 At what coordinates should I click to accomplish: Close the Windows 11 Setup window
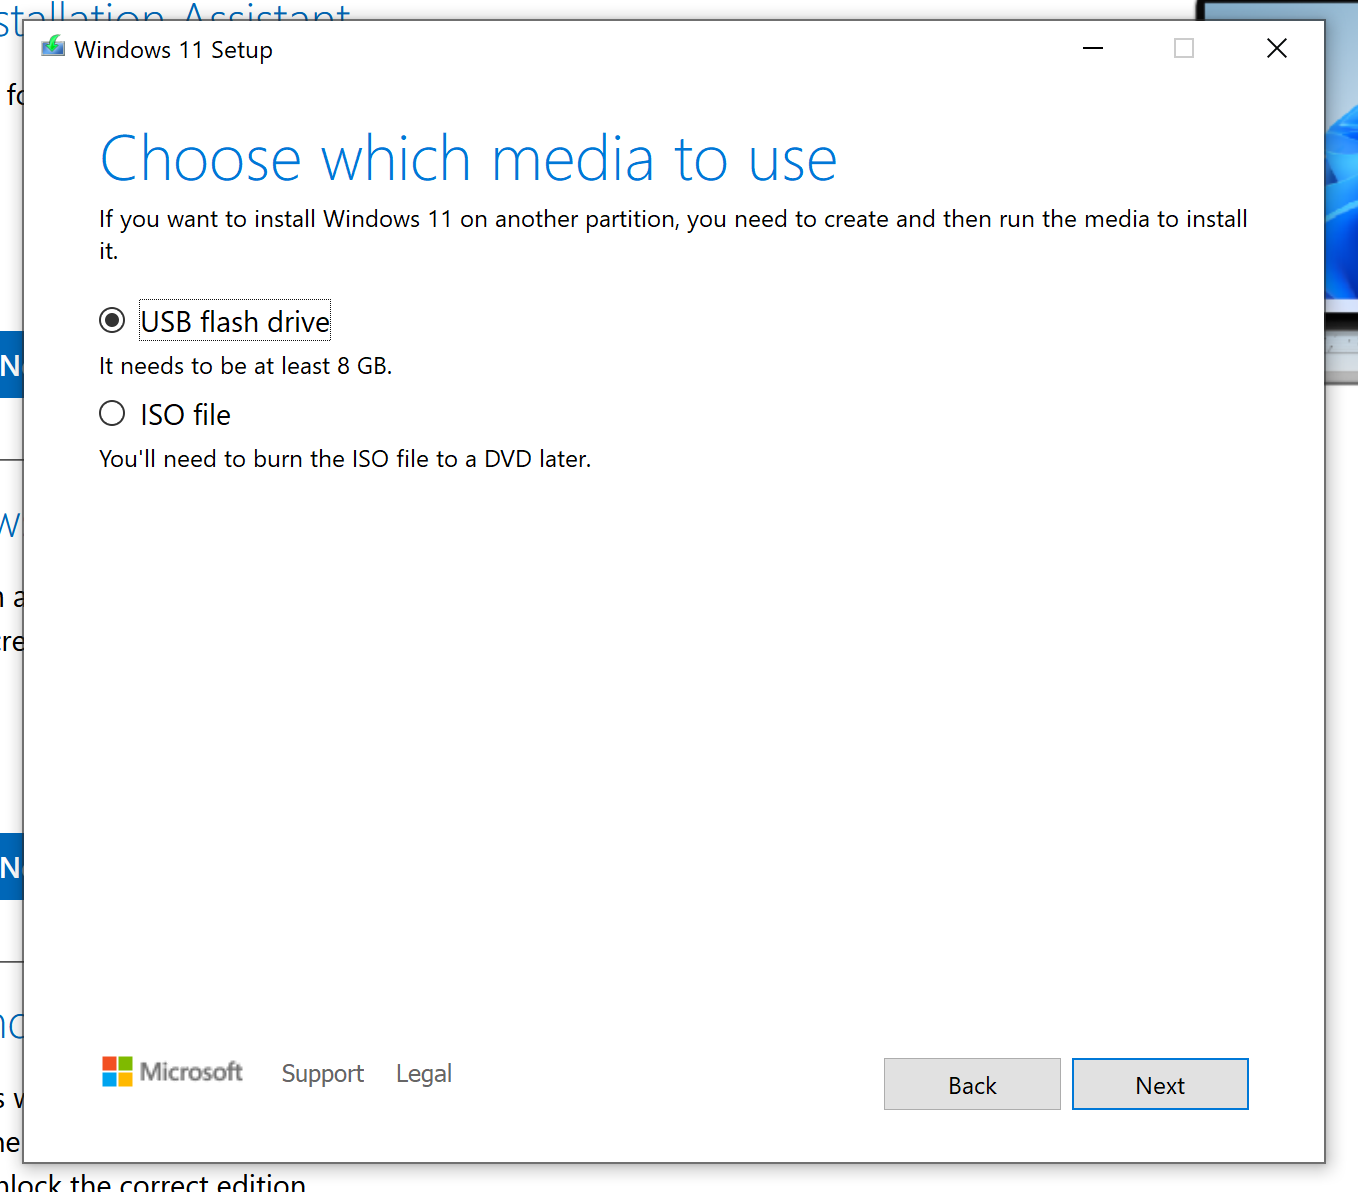pyautogui.click(x=1277, y=48)
